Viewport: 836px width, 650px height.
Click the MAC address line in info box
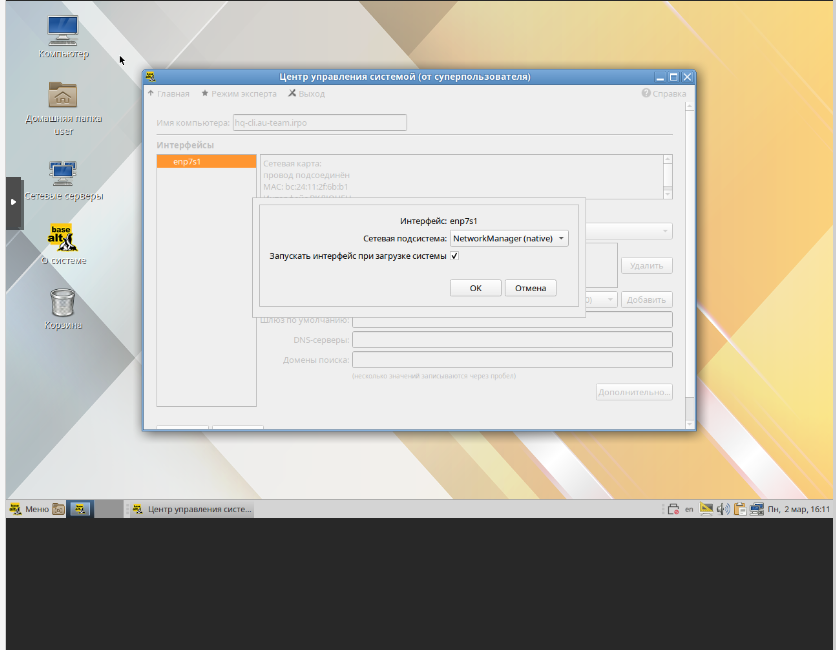[306, 187]
